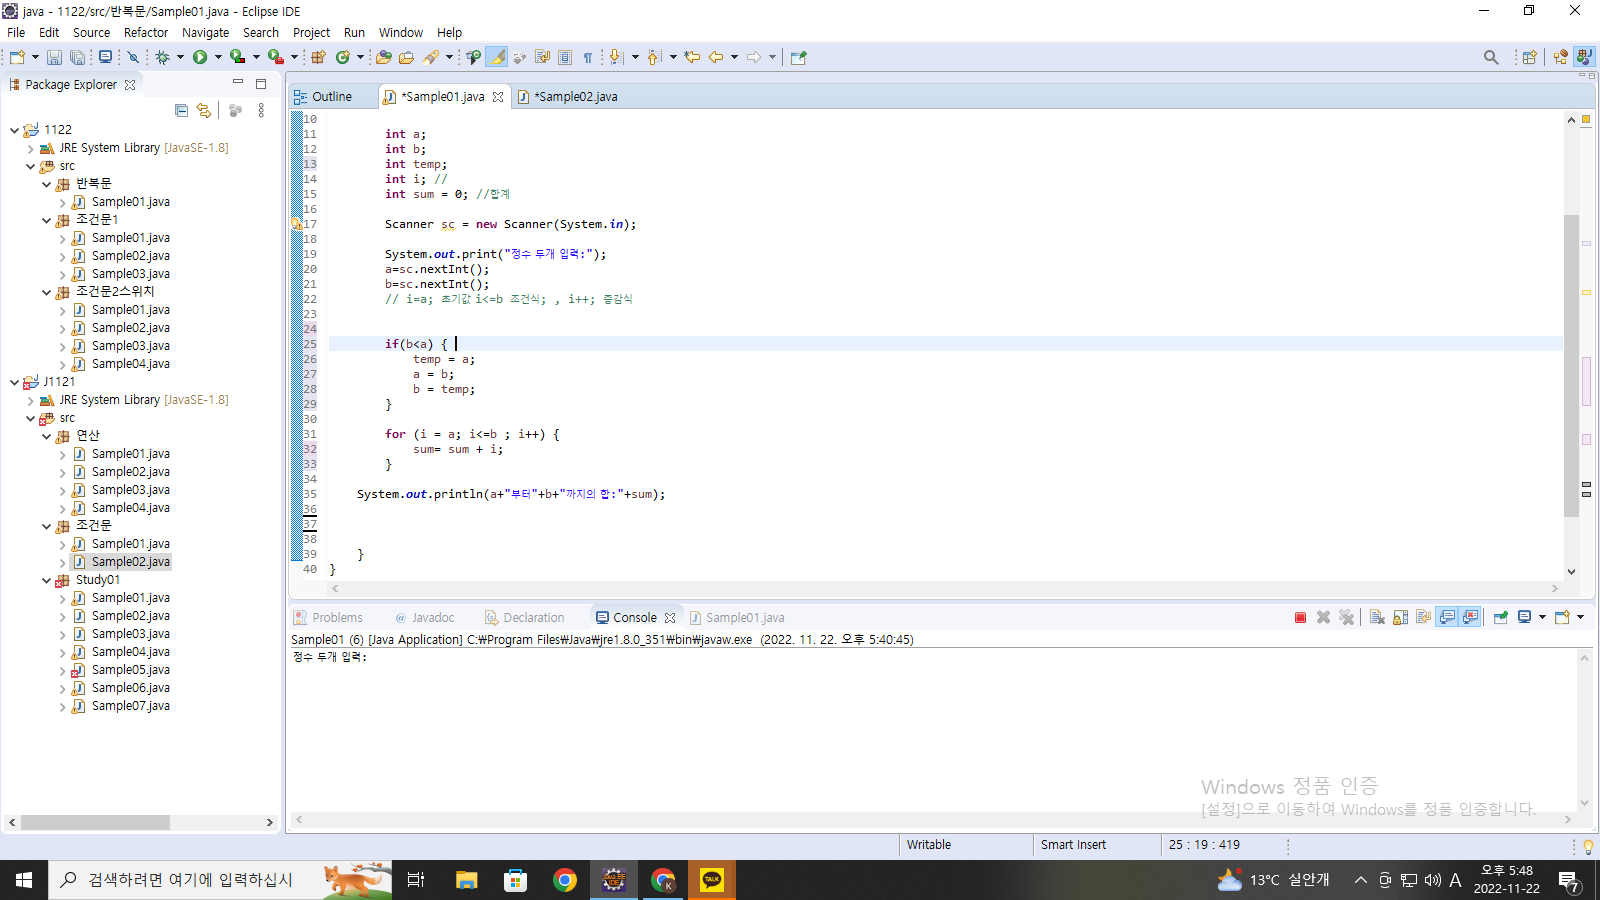Create a new Java package icon

tap(318, 57)
